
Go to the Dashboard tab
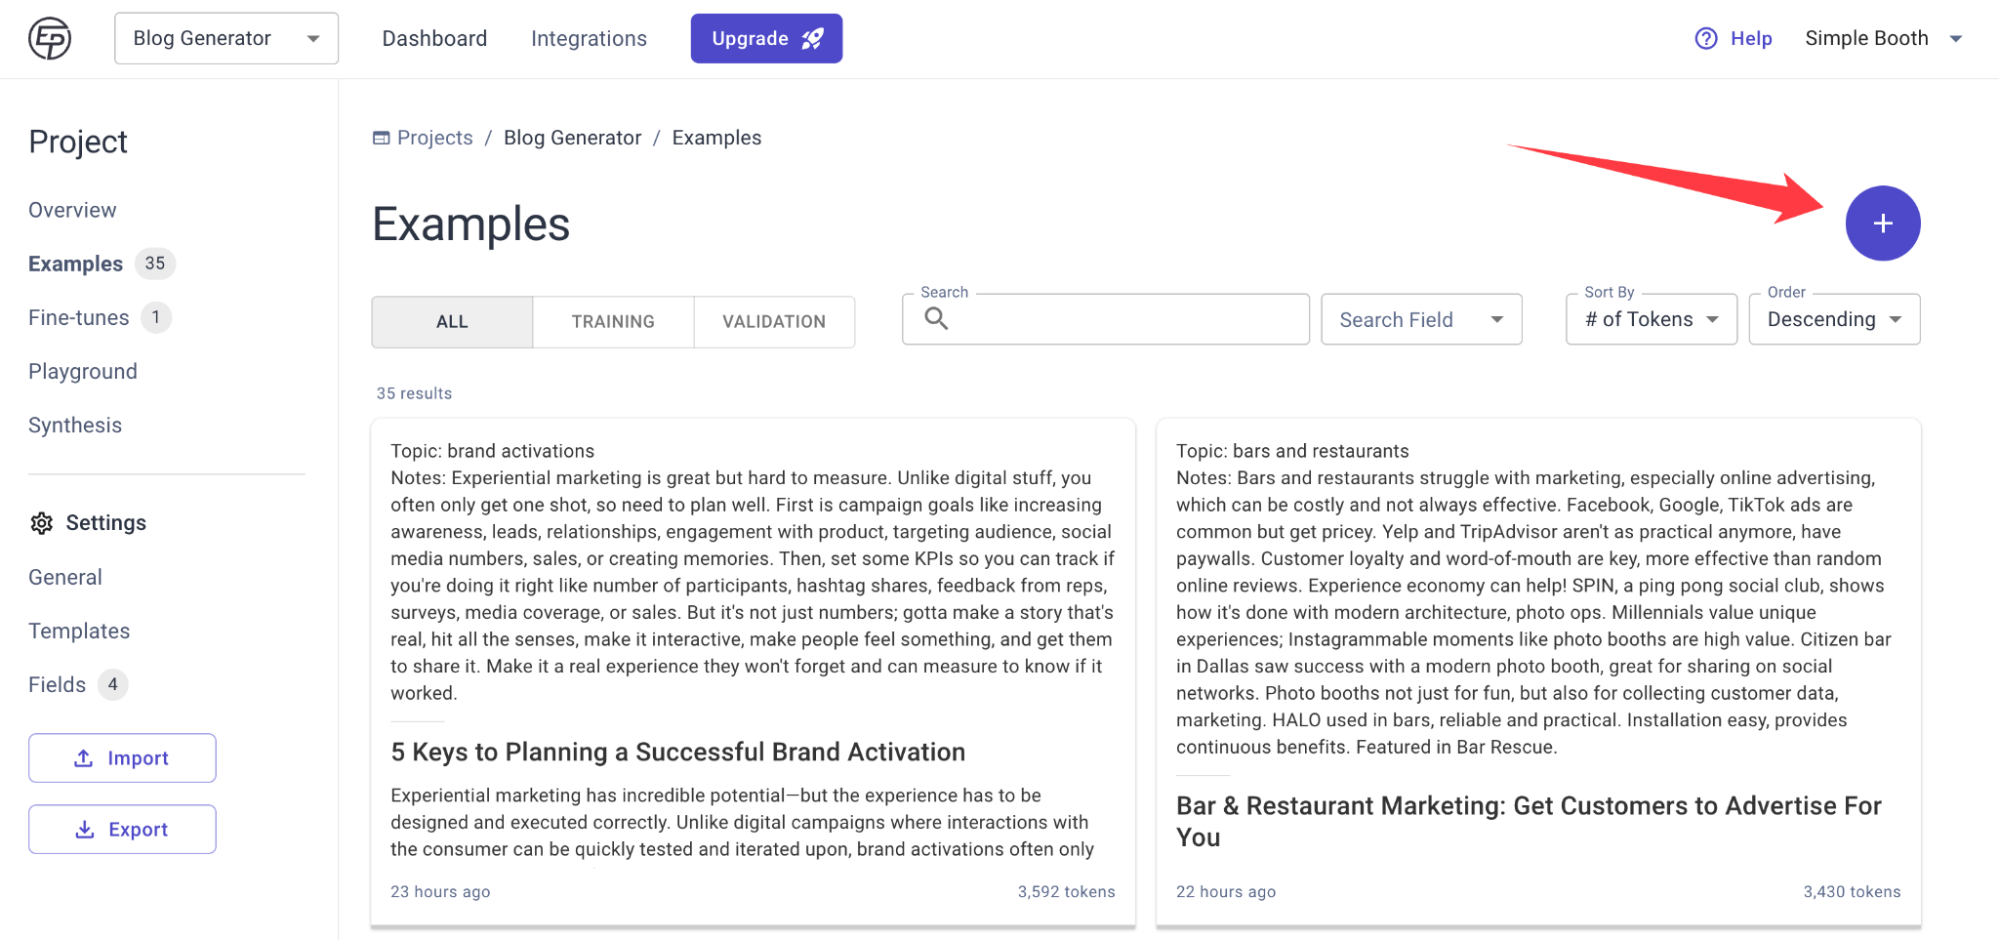[x=434, y=39]
